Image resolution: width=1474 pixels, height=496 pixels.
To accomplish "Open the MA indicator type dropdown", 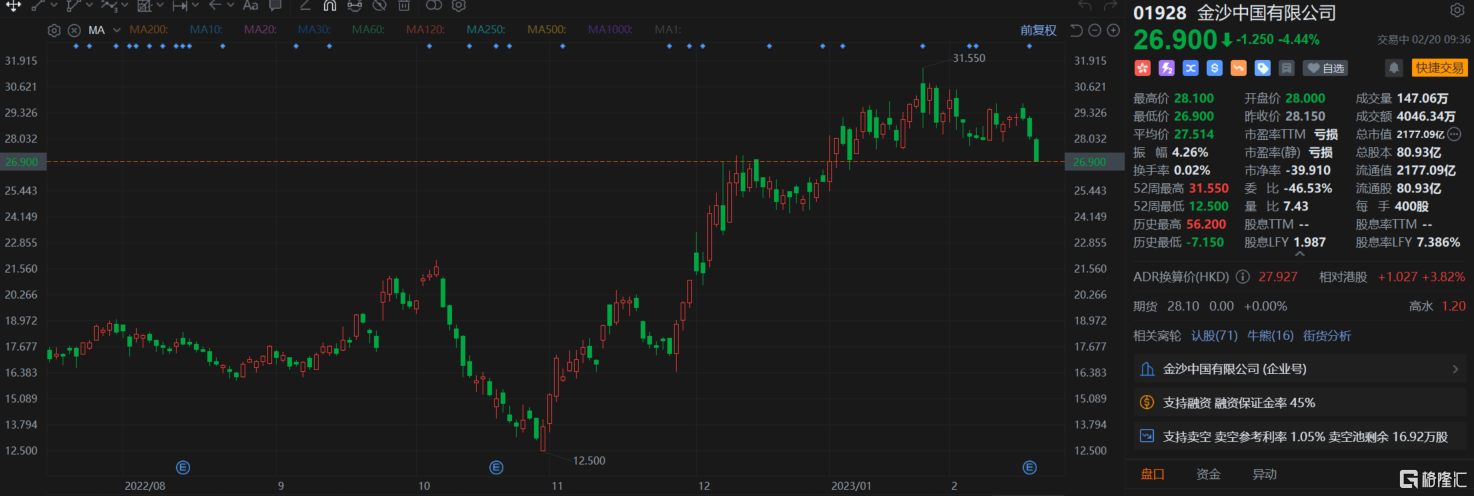I will pos(117,30).
